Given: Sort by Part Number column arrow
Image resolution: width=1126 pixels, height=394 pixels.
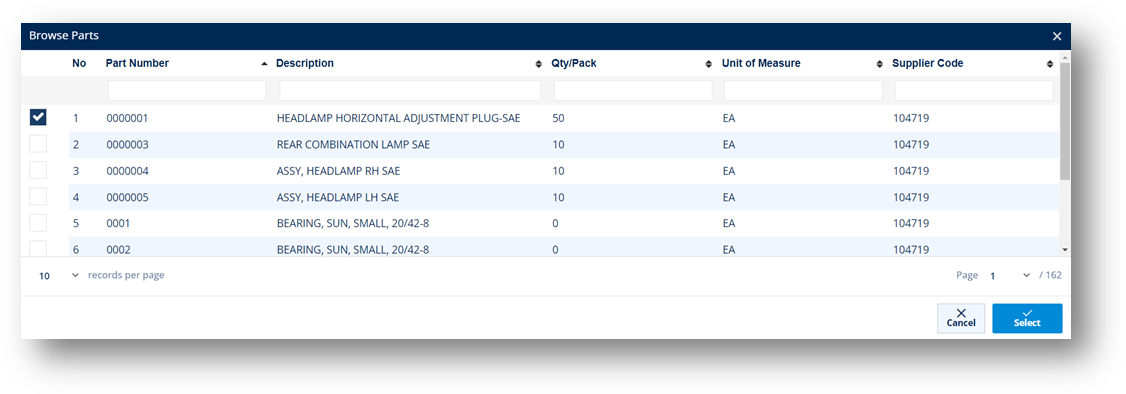Looking at the screenshot, I should click(264, 64).
